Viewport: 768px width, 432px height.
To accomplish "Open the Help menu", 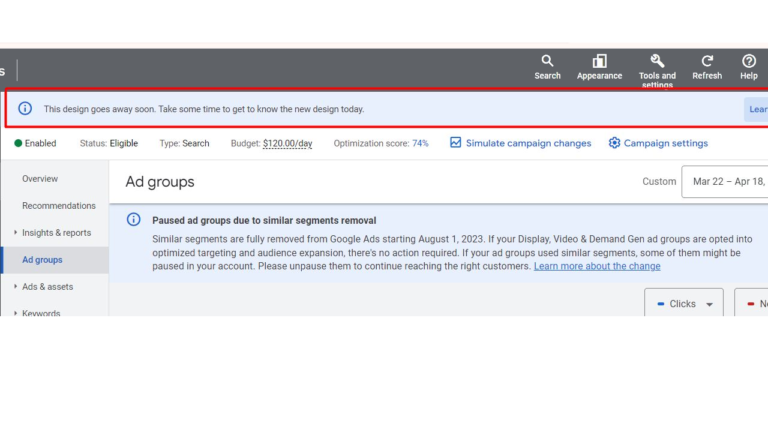I will click(x=748, y=67).
